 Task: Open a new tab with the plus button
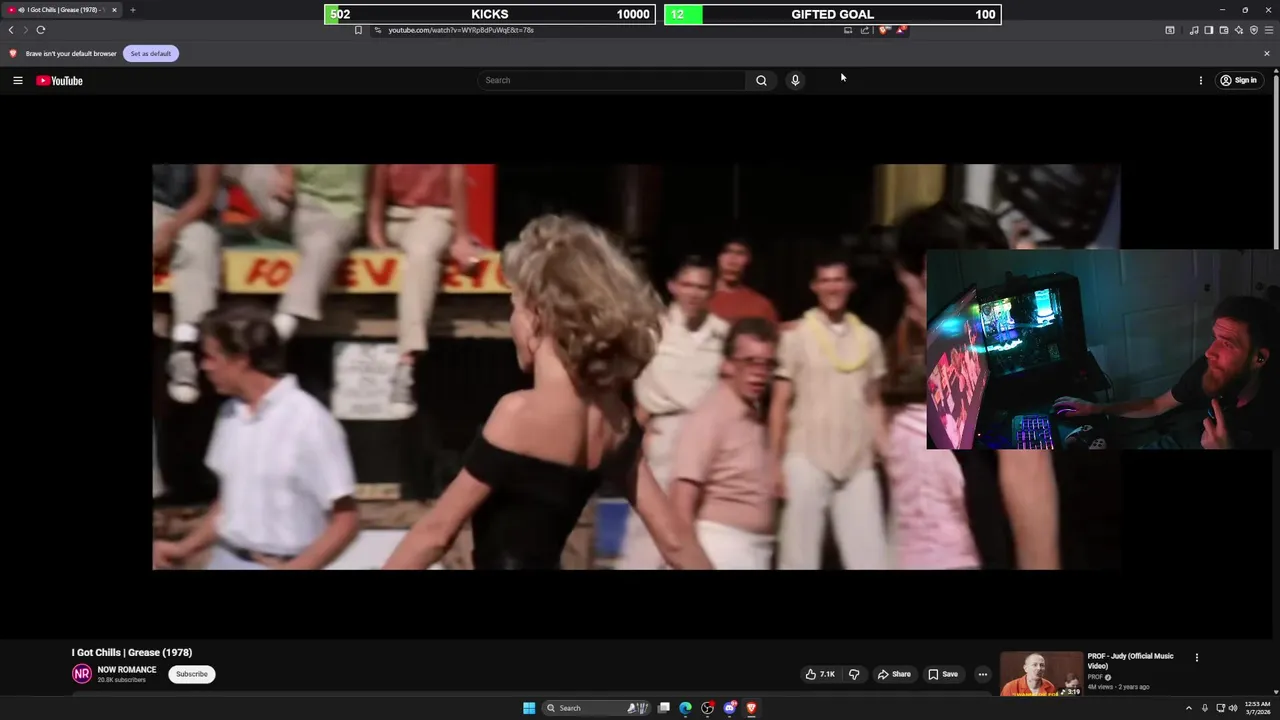(x=132, y=10)
